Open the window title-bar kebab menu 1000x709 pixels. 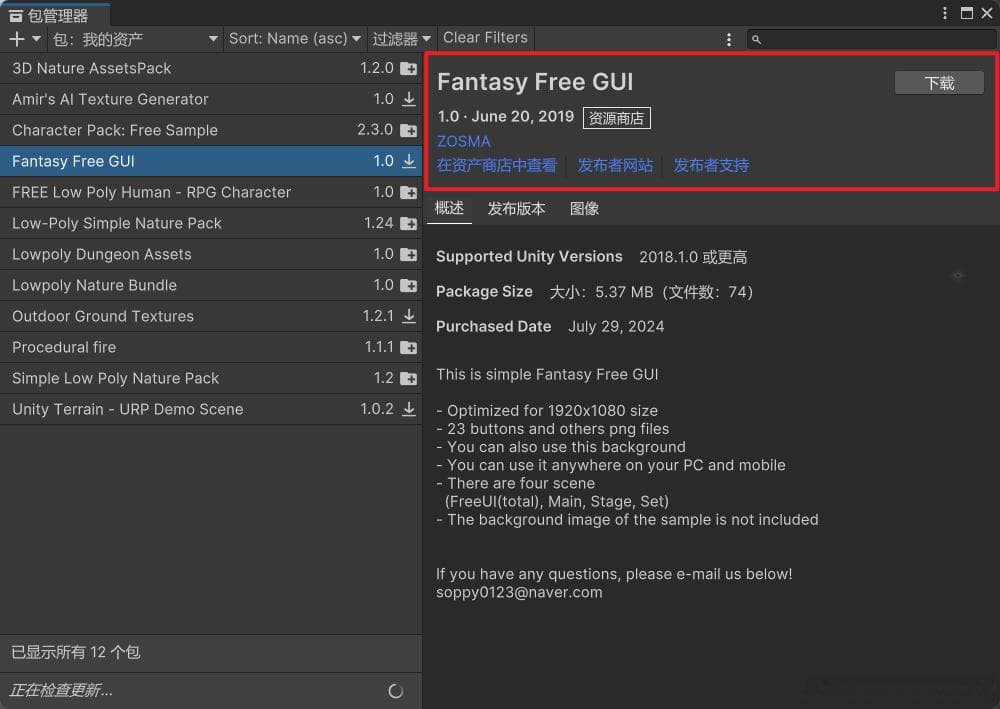pyautogui.click(x=945, y=13)
